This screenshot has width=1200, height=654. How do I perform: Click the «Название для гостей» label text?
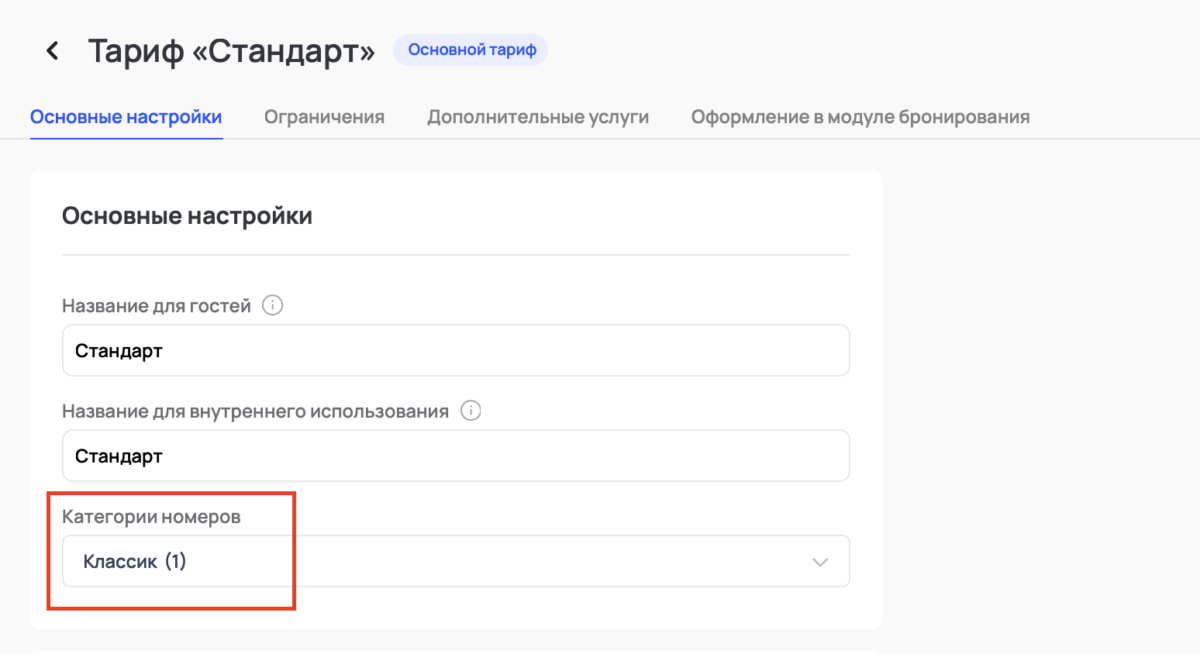155,305
